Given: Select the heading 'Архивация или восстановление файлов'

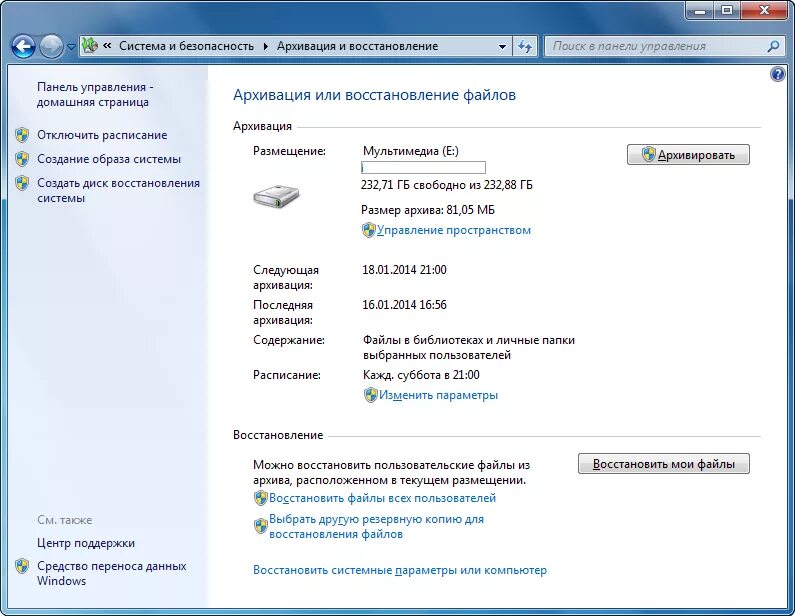Looking at the screenshot, I should (x=374, y=95).
